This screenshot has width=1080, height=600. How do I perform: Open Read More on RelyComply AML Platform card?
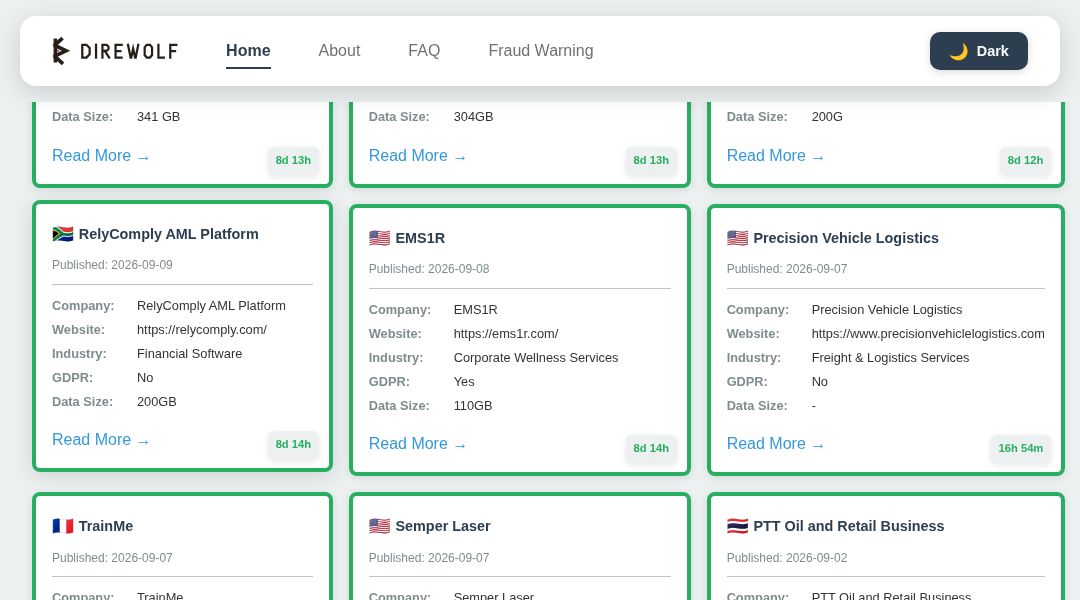coord(101,439)
